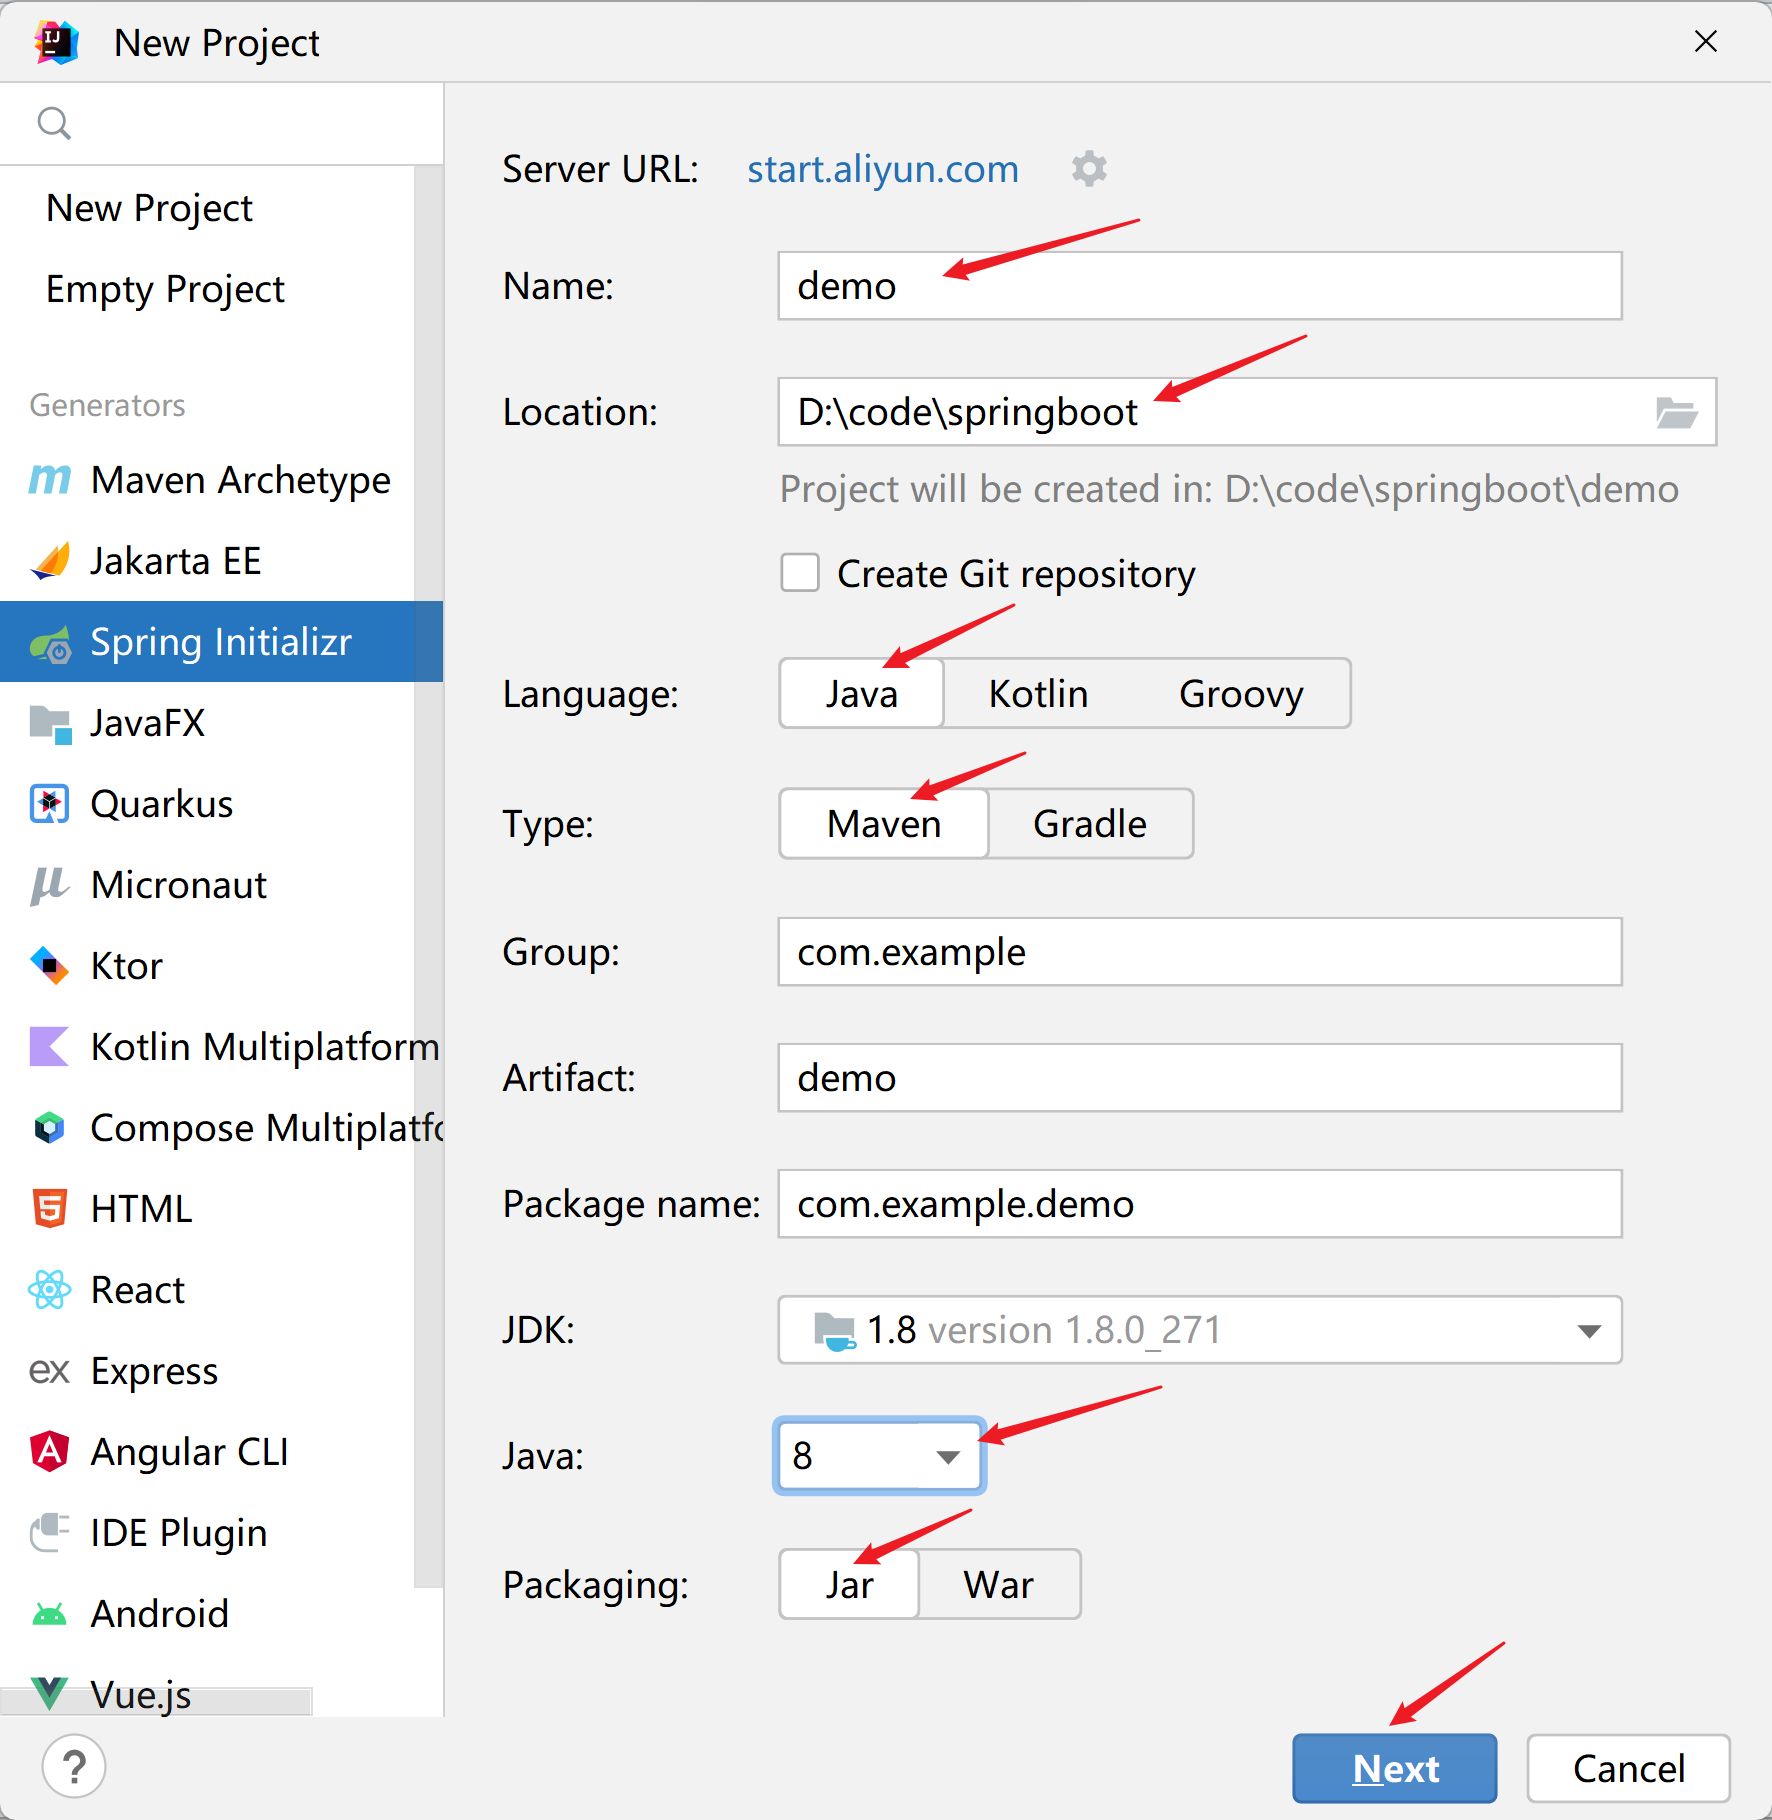
Task: Open server URL settings gear
Action: point(1089,169)
